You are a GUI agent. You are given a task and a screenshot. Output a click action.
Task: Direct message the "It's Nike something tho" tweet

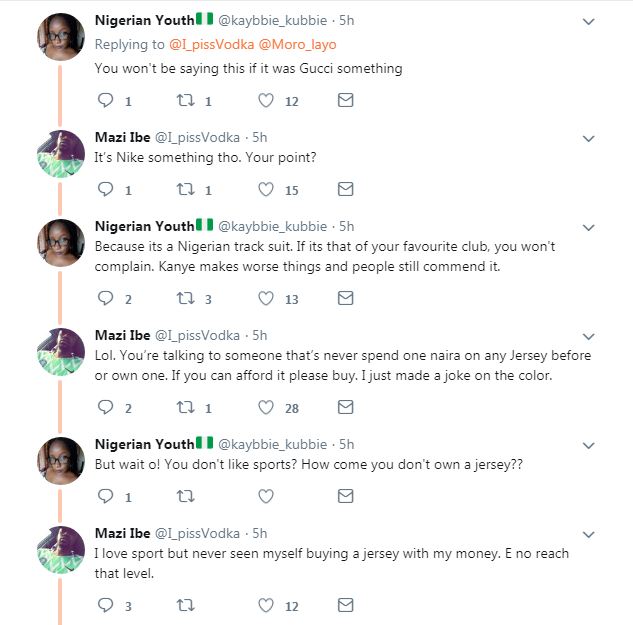click(x=345, y=189)
